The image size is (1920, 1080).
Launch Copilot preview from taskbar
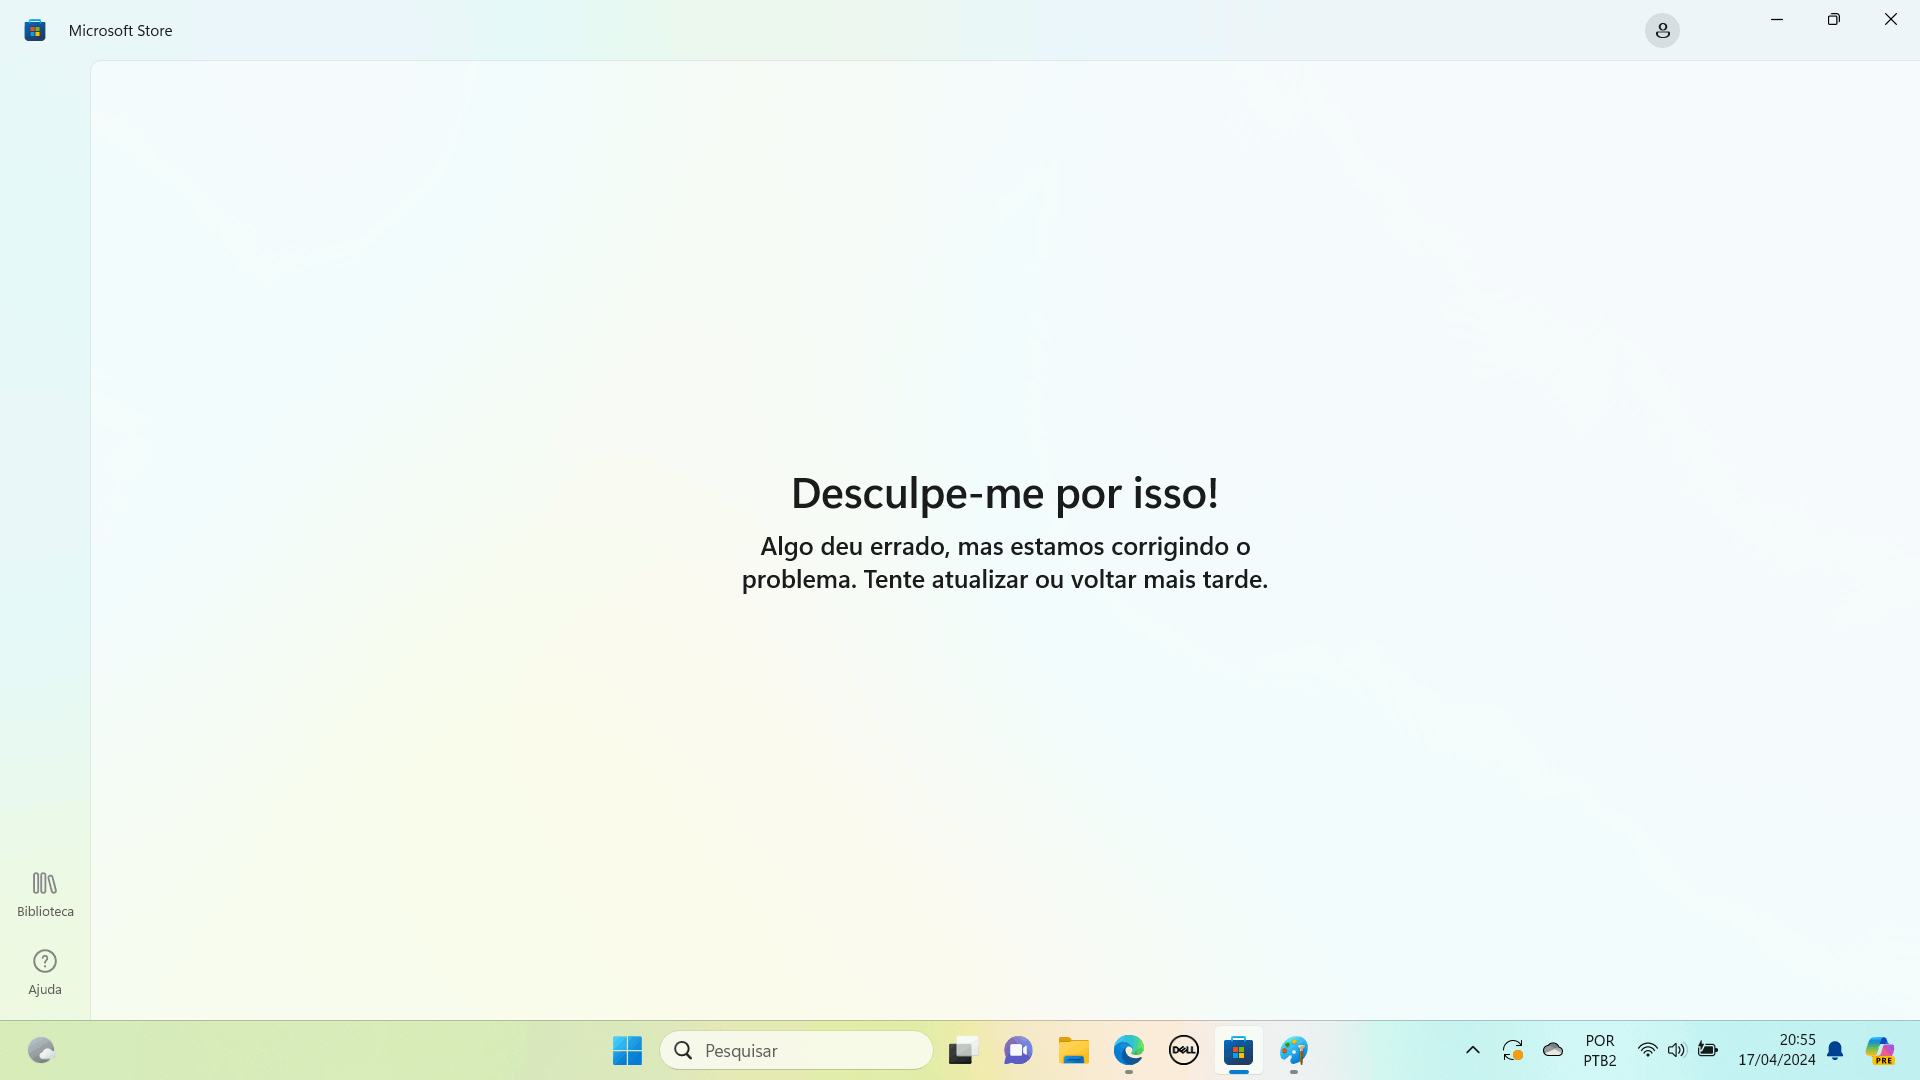[1880, 1050]
